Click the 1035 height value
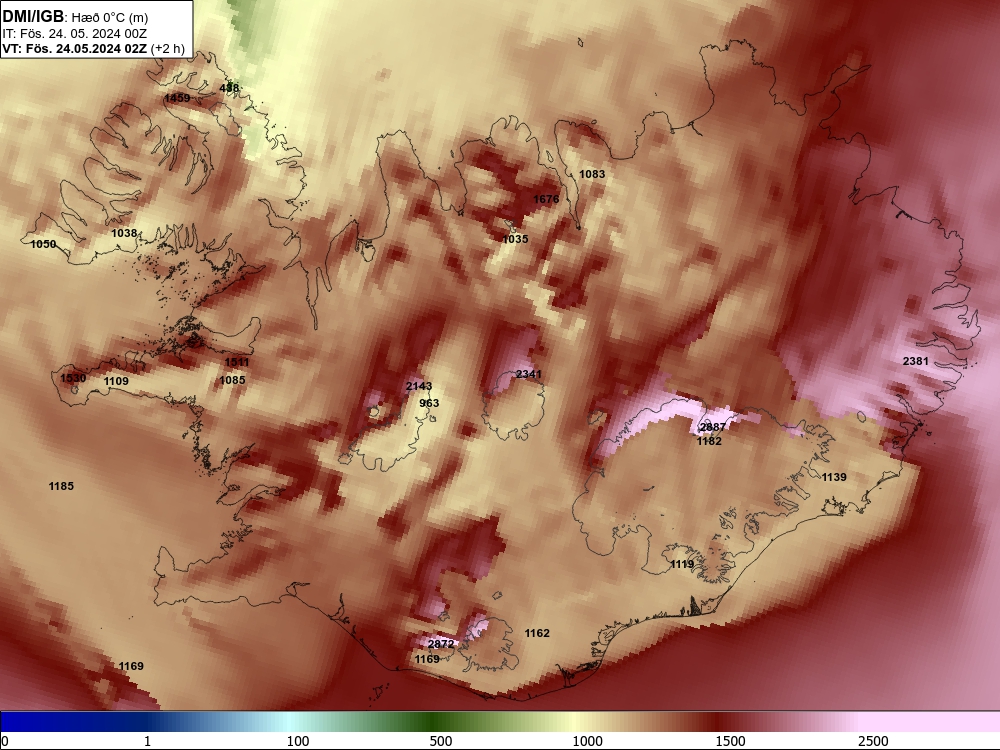 [515, 239]
